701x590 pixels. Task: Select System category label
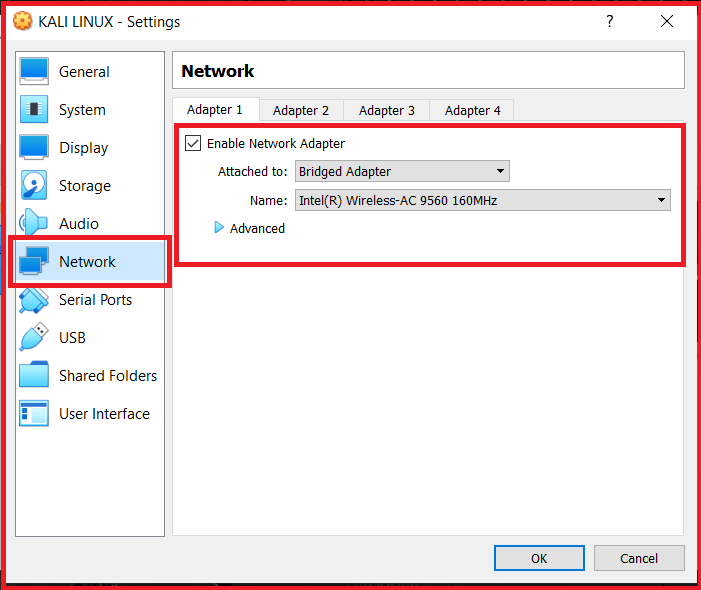pos(82,110)
